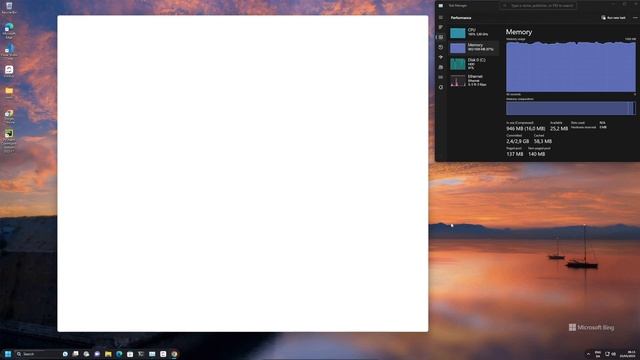Show hidden system tray icons
The height and width of the screenshot is (360, 640).
click(x=588, y=354)
